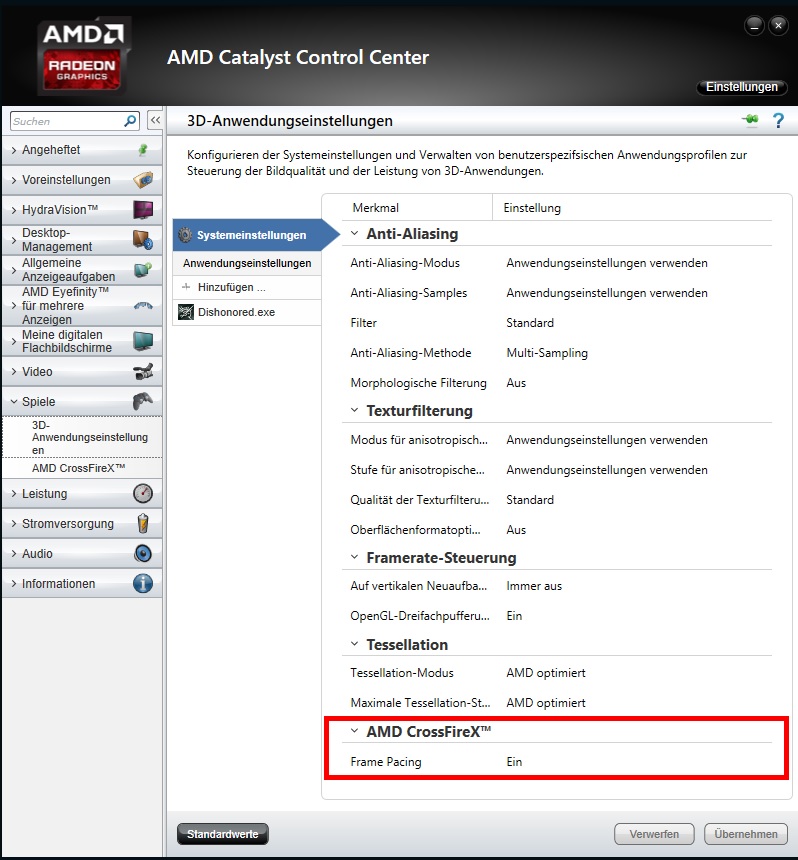Collapse the Texturfilterung group
This screenshot has width=798, height=860.
(x=355, y=410)
